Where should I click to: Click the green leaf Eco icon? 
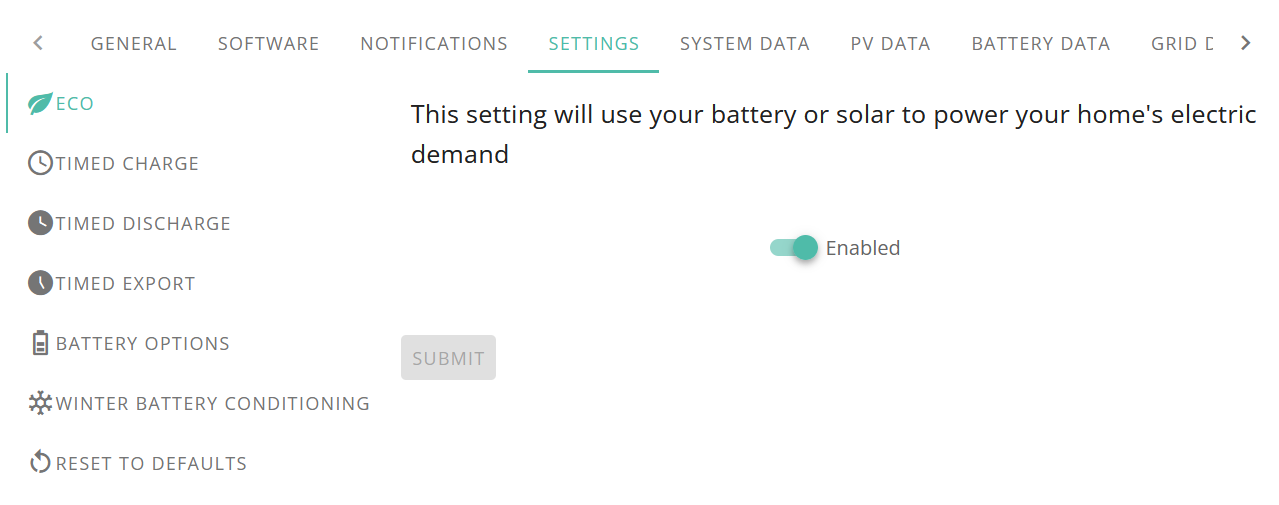(x=40, y=103)
